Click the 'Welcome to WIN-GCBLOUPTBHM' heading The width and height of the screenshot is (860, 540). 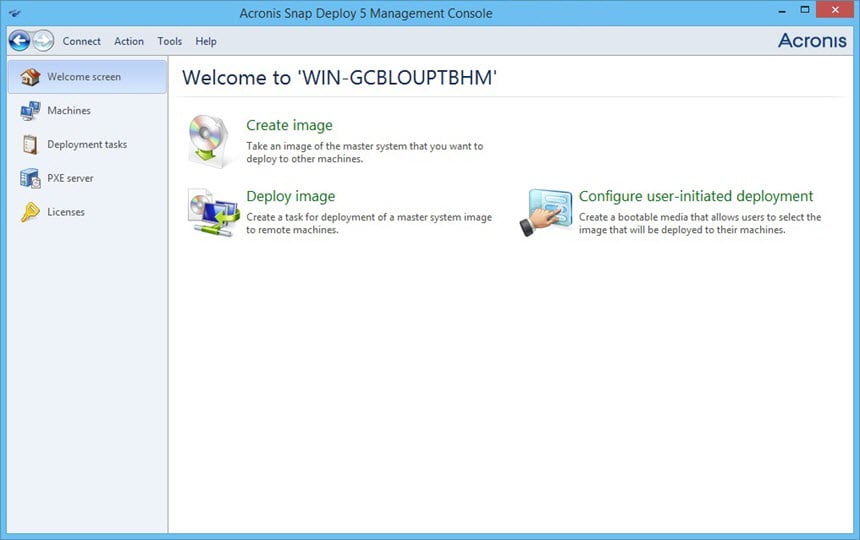coord(340,77)
